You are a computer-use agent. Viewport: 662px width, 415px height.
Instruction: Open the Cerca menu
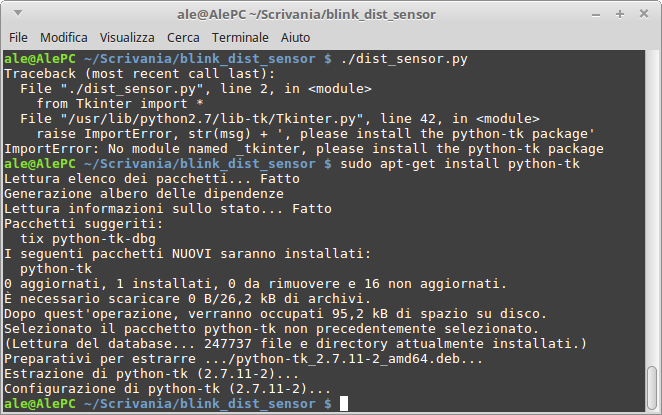pos(183,38)
